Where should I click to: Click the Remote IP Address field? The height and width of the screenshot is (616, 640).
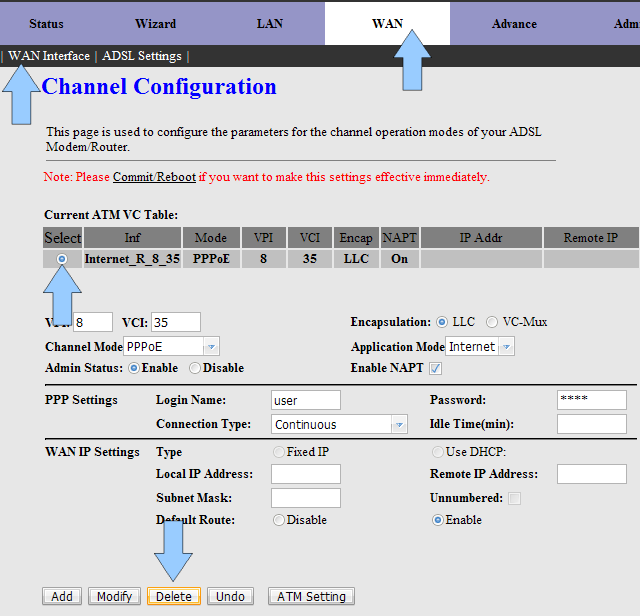(x=592, y=474)
